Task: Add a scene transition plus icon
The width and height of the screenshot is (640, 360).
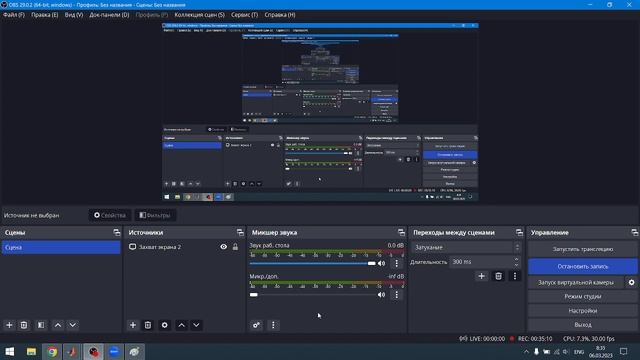Action: tap(482, 276)
